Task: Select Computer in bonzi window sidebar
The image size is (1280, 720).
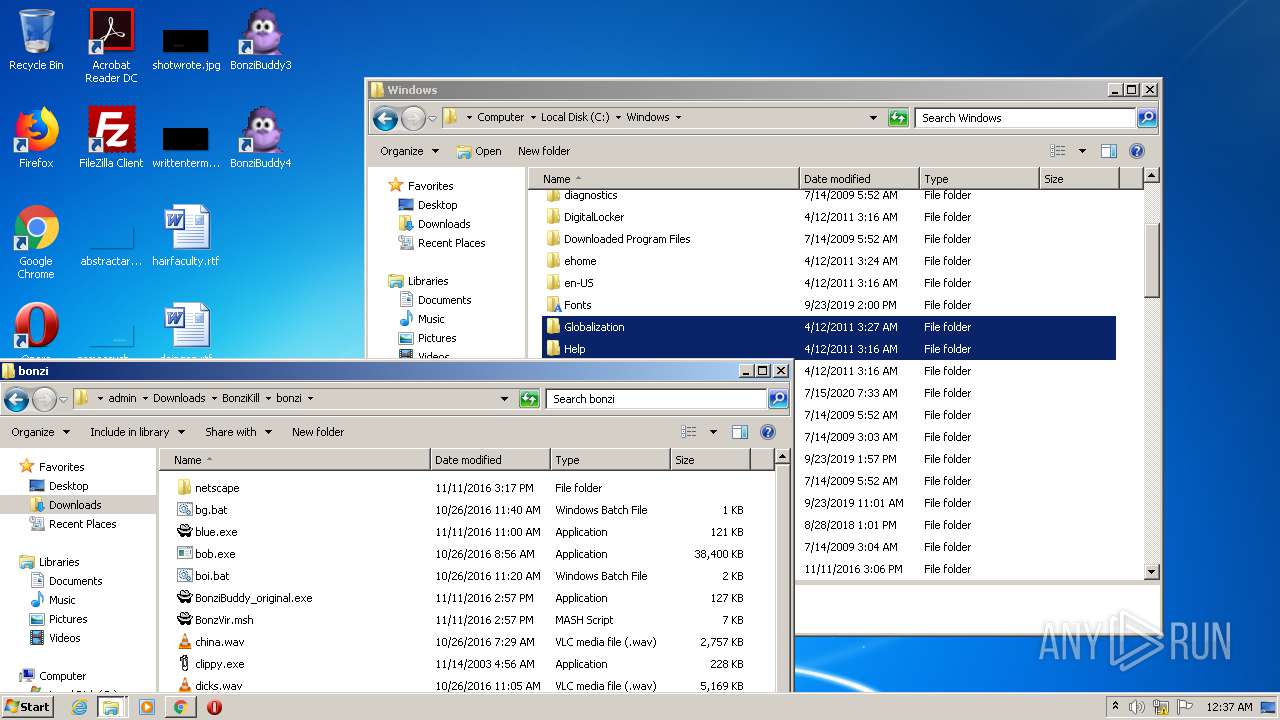Action: coord(62,676)
